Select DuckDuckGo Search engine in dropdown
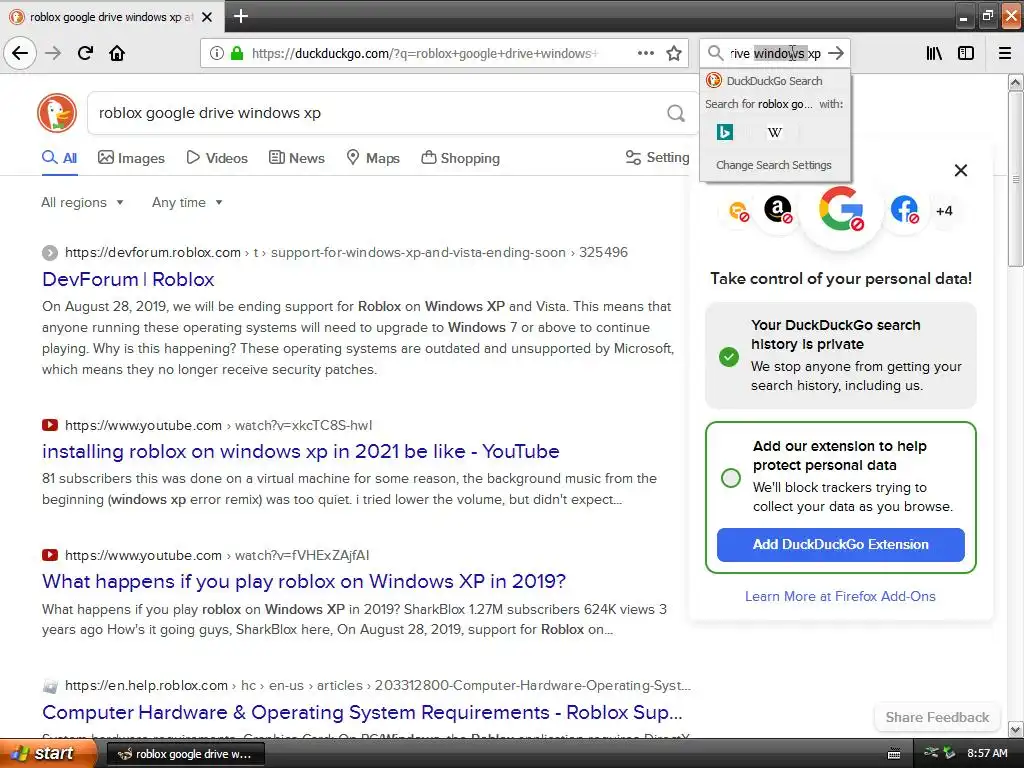The image size is (1024, 768). coord(775,81)
